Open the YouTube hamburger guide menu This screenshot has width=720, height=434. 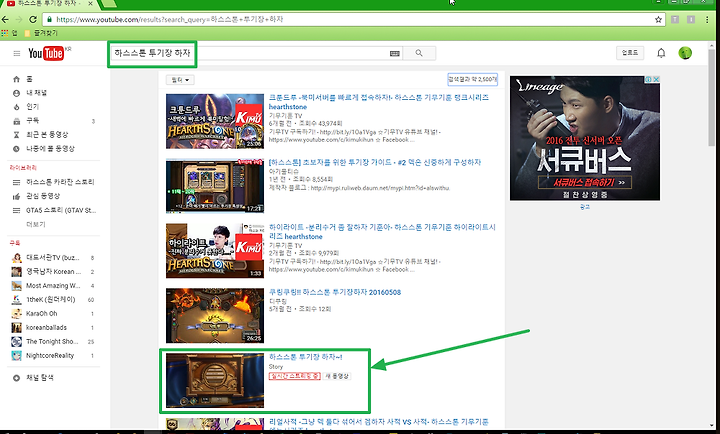click(17, 54)
